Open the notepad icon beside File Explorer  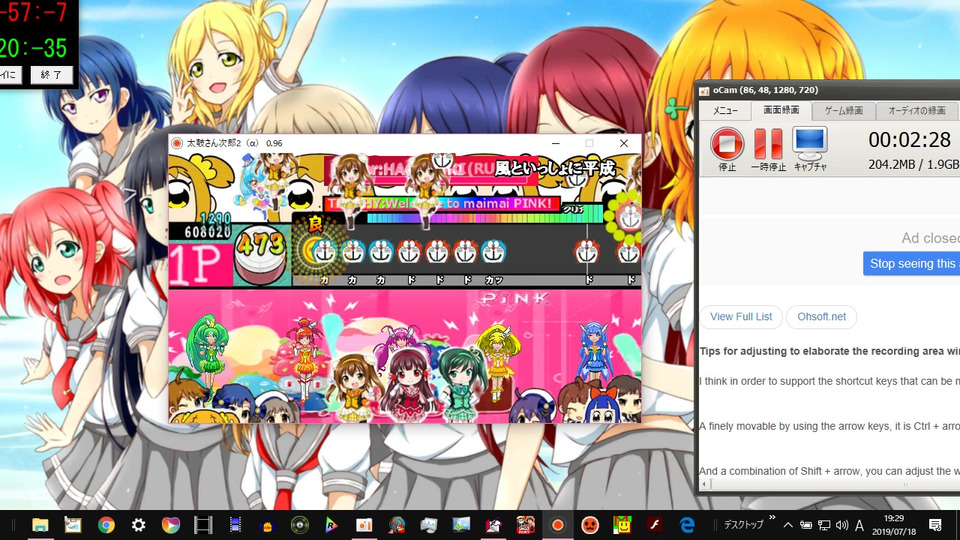tap(73, 525)
